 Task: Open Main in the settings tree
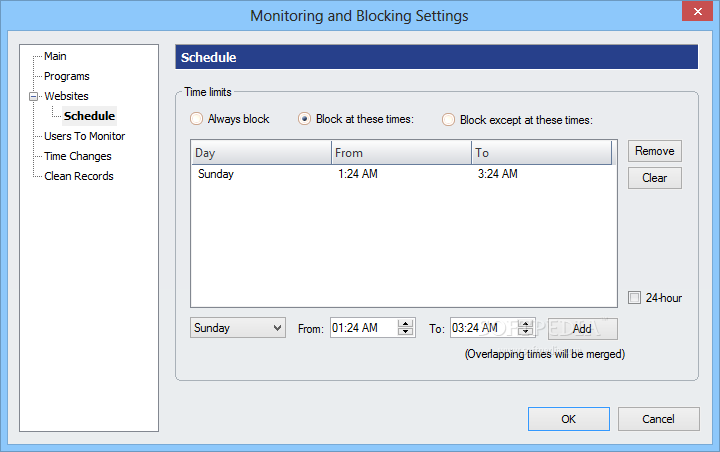(x=55, y=56)
